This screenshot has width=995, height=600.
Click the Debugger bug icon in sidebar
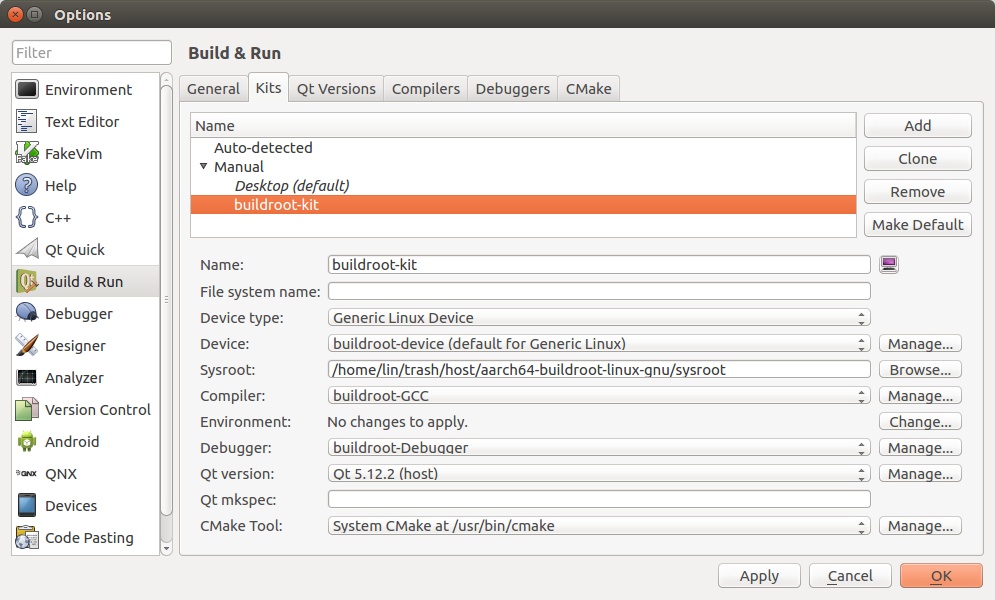pyautogui.click(x=27, y=314)
